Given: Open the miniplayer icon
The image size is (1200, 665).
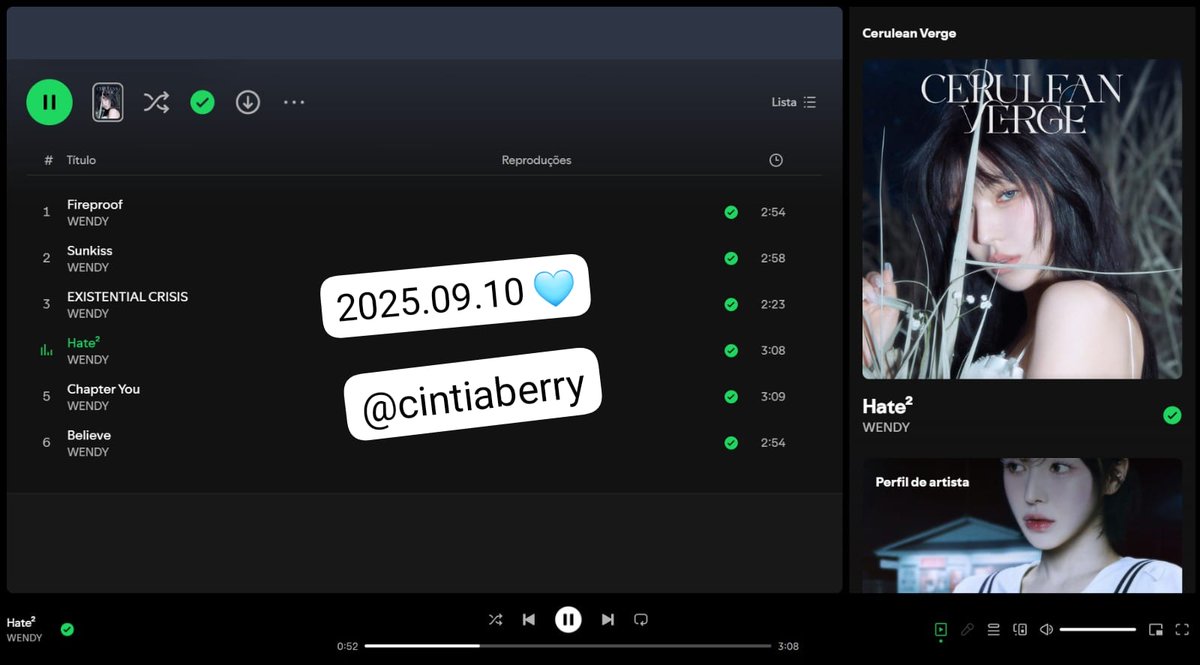Looking at the screenshot, I should [1156, 629].
